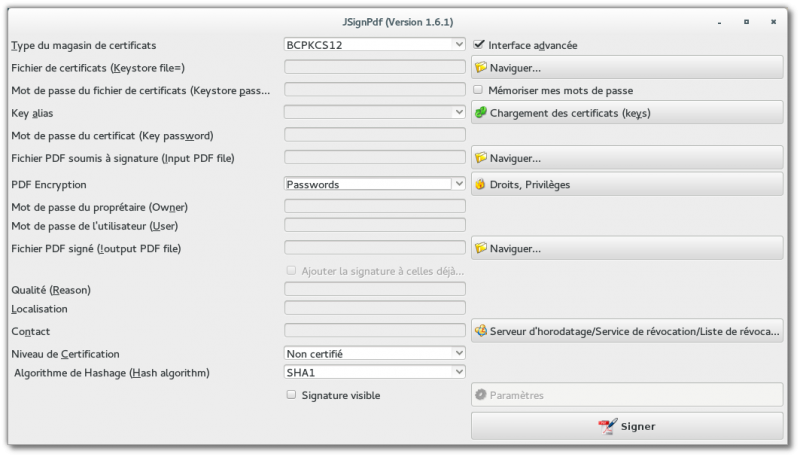Disable the Interface avancée checkbox
Viewport: 800px width, 456px height.
(x=479, y=45)
